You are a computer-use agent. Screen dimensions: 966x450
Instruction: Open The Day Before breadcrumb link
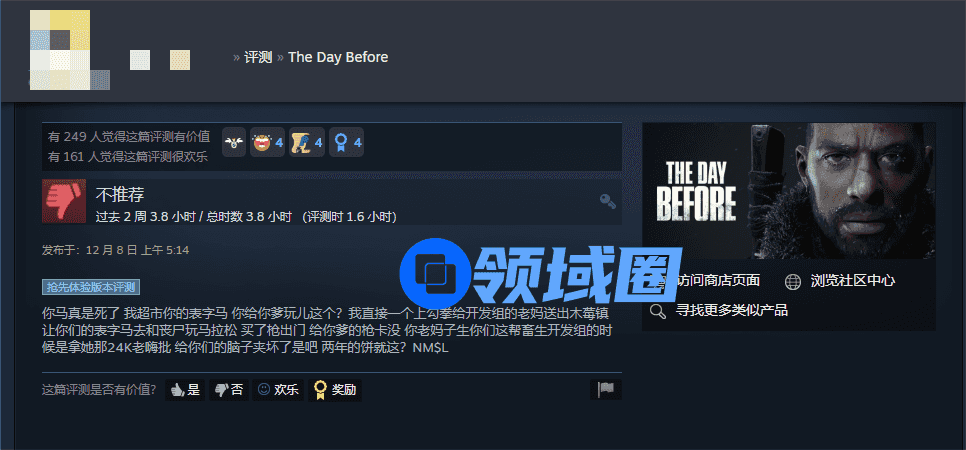338,57
